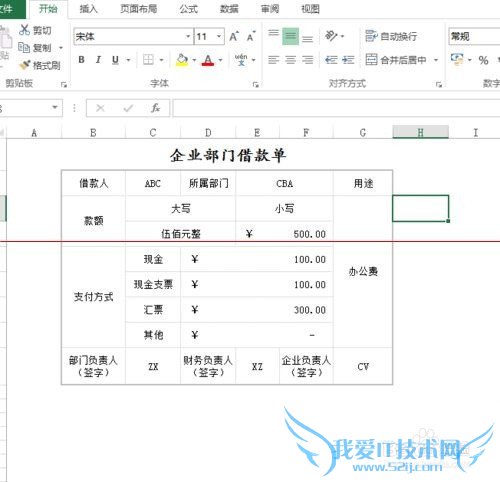This screenshot has width=500, height=482.
Task: Open Merge and Center dropdown arrow
Action: coord(436,60)
